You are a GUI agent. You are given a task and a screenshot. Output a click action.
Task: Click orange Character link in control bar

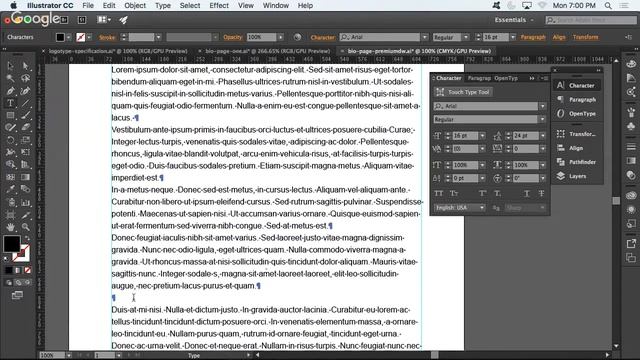pyautogui.click(x=322, y=38)
